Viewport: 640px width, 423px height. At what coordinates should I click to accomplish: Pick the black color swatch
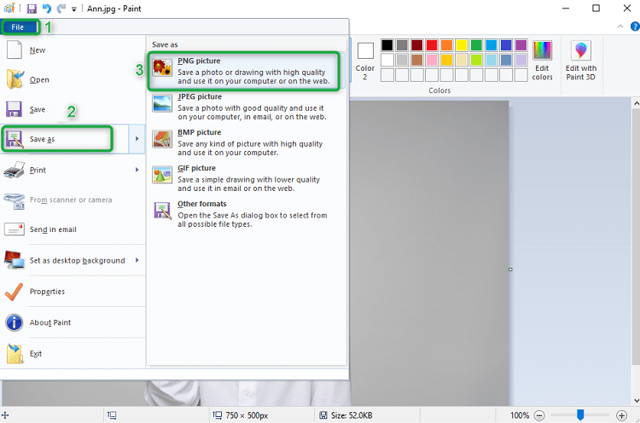point(387,45)
